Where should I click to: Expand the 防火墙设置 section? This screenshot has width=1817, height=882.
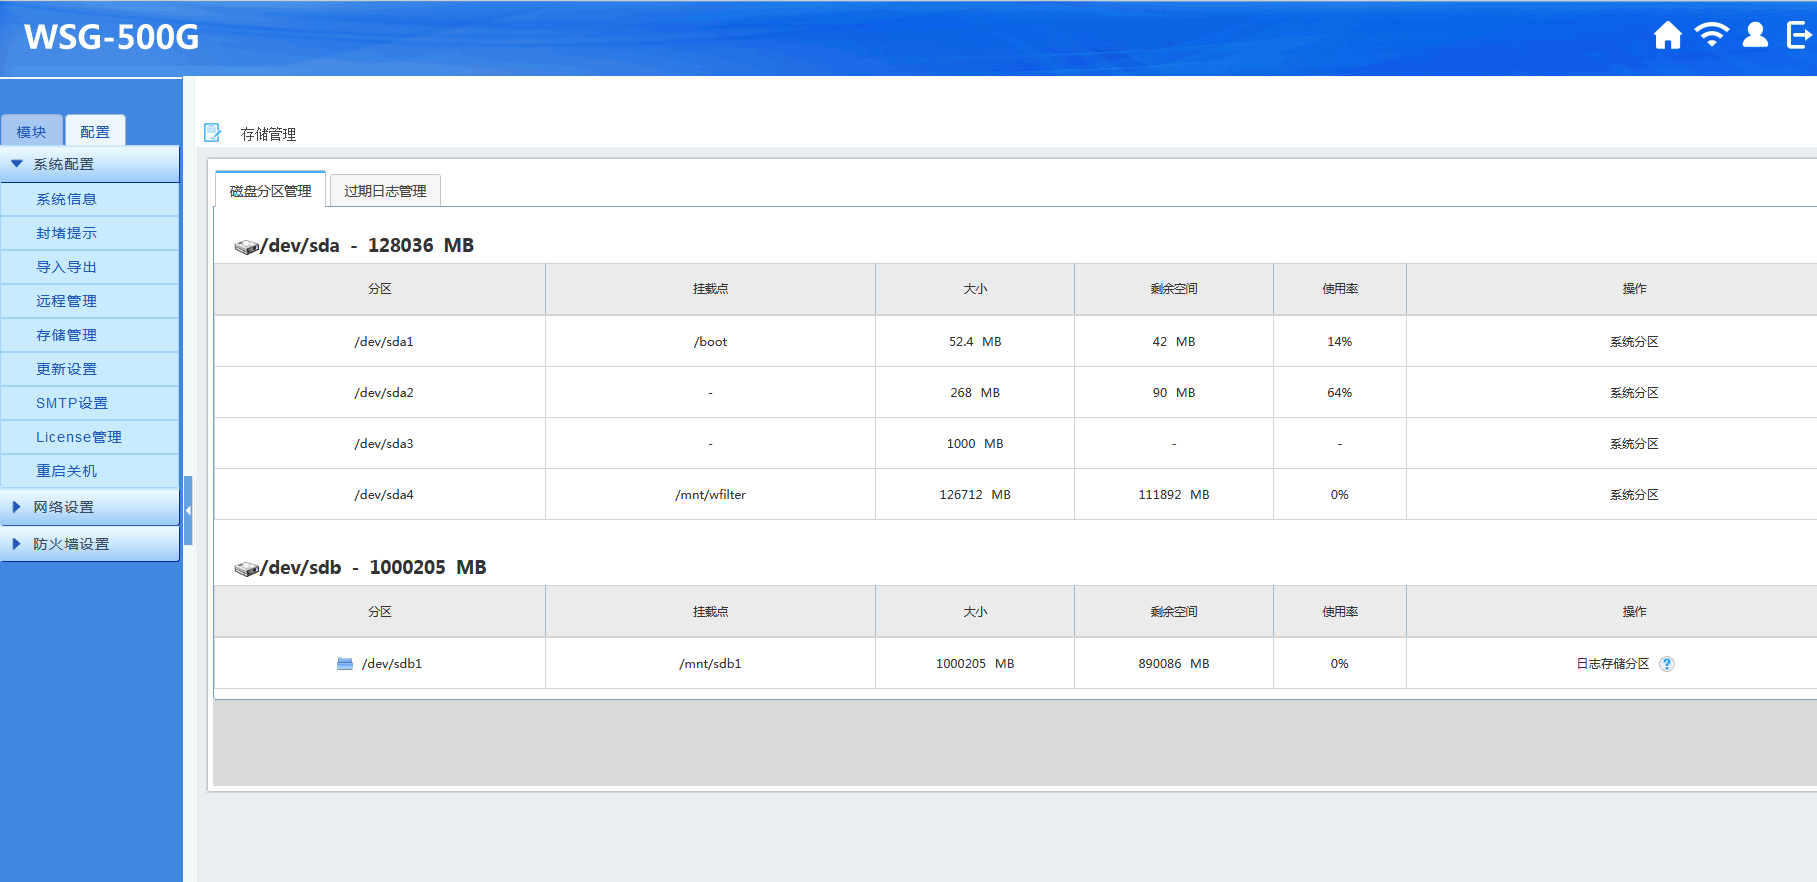point(70,544)
